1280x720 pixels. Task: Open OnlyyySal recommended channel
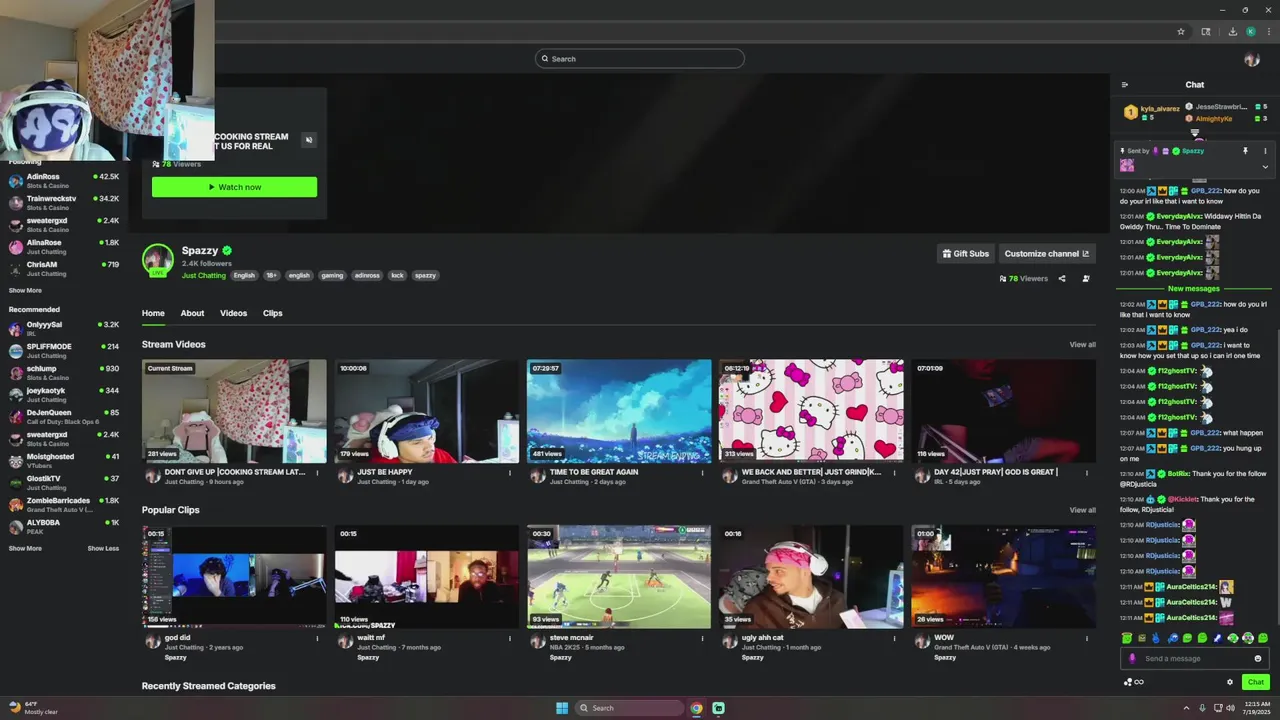click(x=64, y=328)
